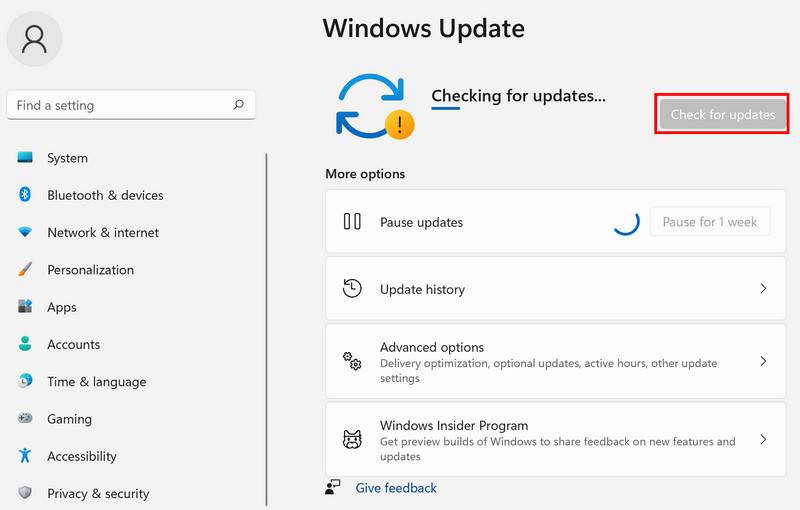Screen dimensions: 800x510
Task: Expand Advanced options chevron arrow
Action: click(763, 361)
